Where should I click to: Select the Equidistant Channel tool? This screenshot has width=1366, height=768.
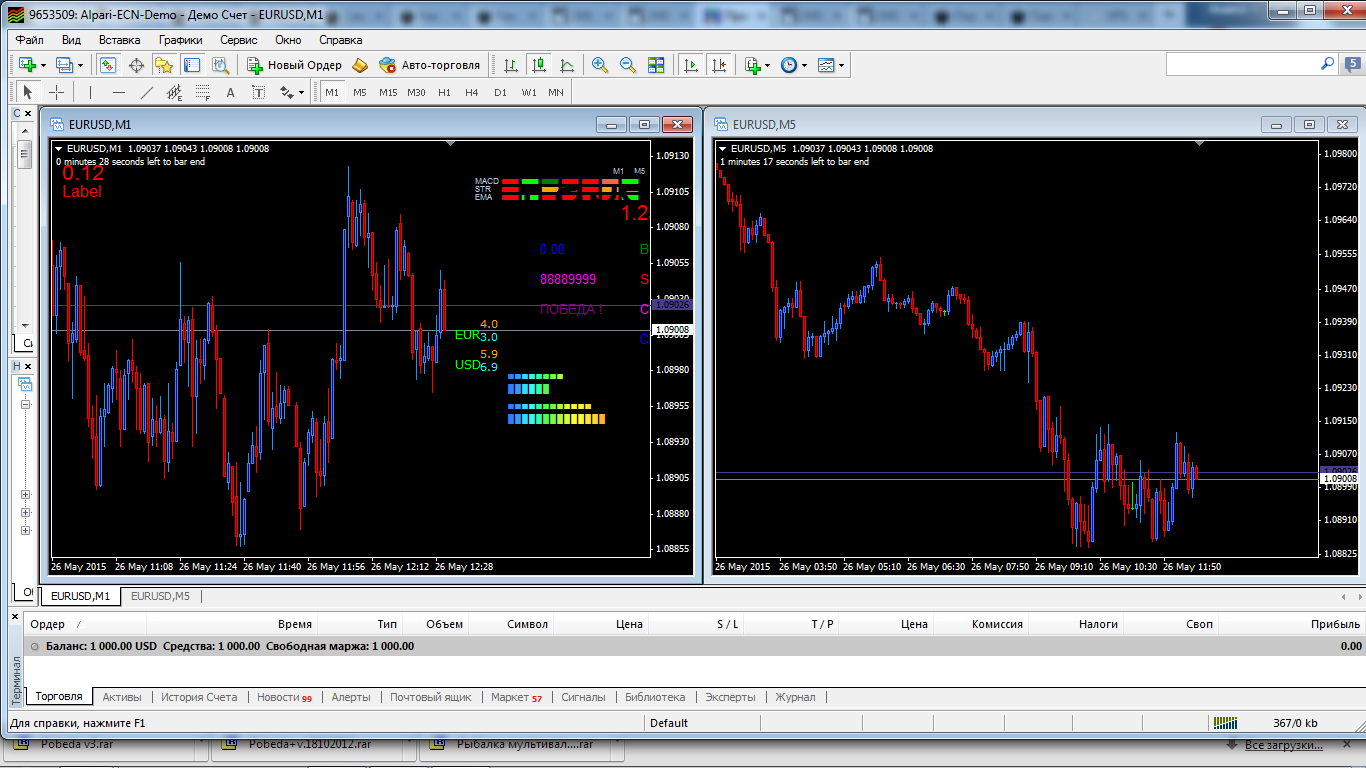pos(174,92)
